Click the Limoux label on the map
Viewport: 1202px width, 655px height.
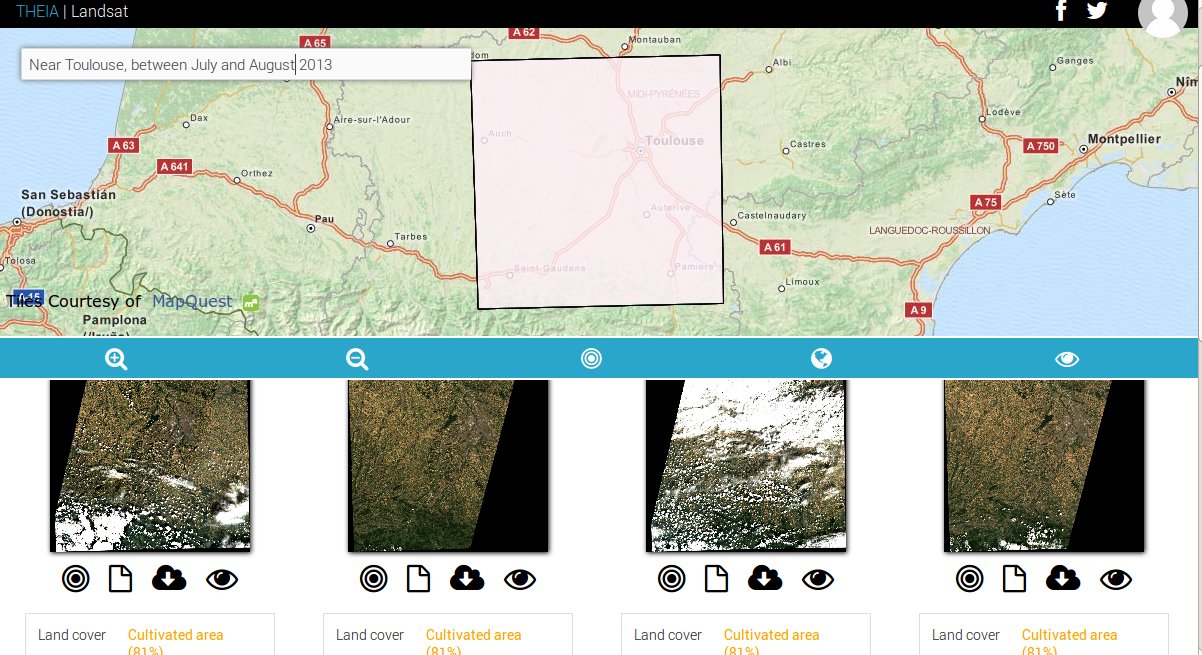[x=803, y=282]
